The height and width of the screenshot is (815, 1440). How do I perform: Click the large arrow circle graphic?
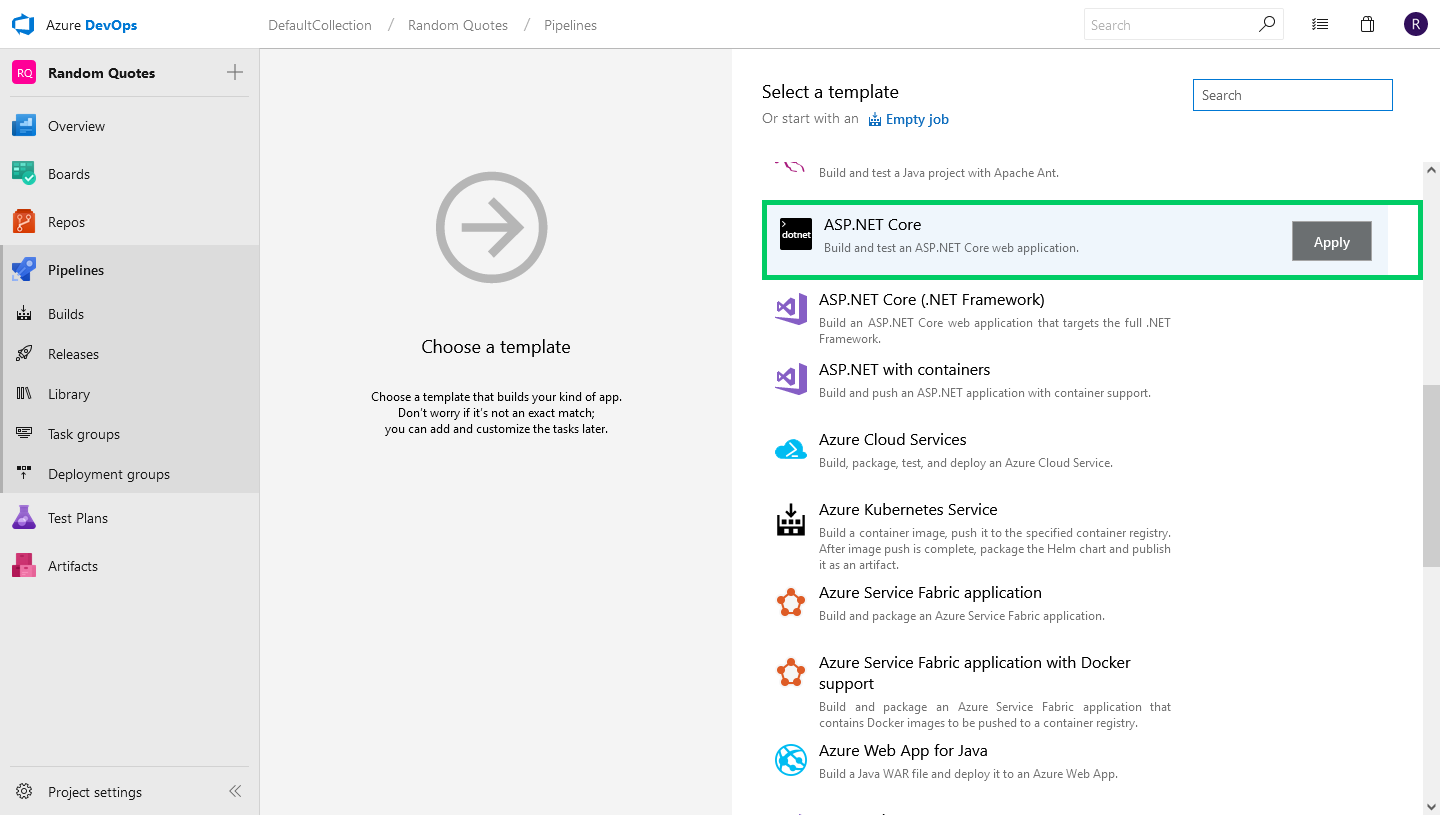pyautogui.click(x=492, y=228)
